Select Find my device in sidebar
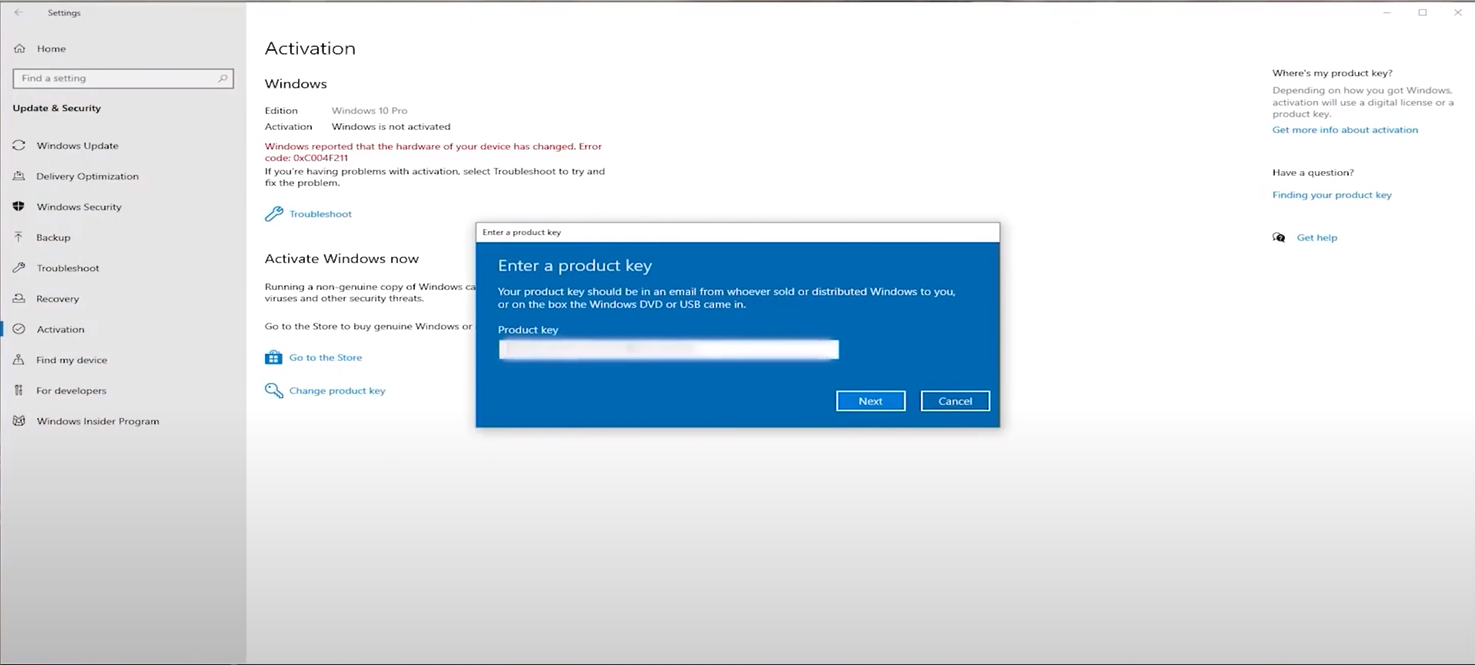 point(72,360)
